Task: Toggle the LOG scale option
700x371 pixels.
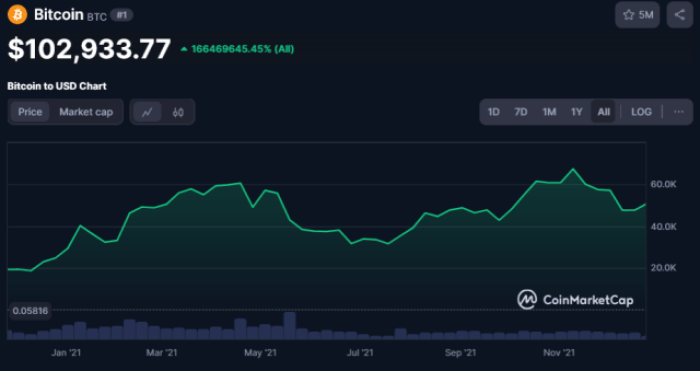Action: (641, 112)
